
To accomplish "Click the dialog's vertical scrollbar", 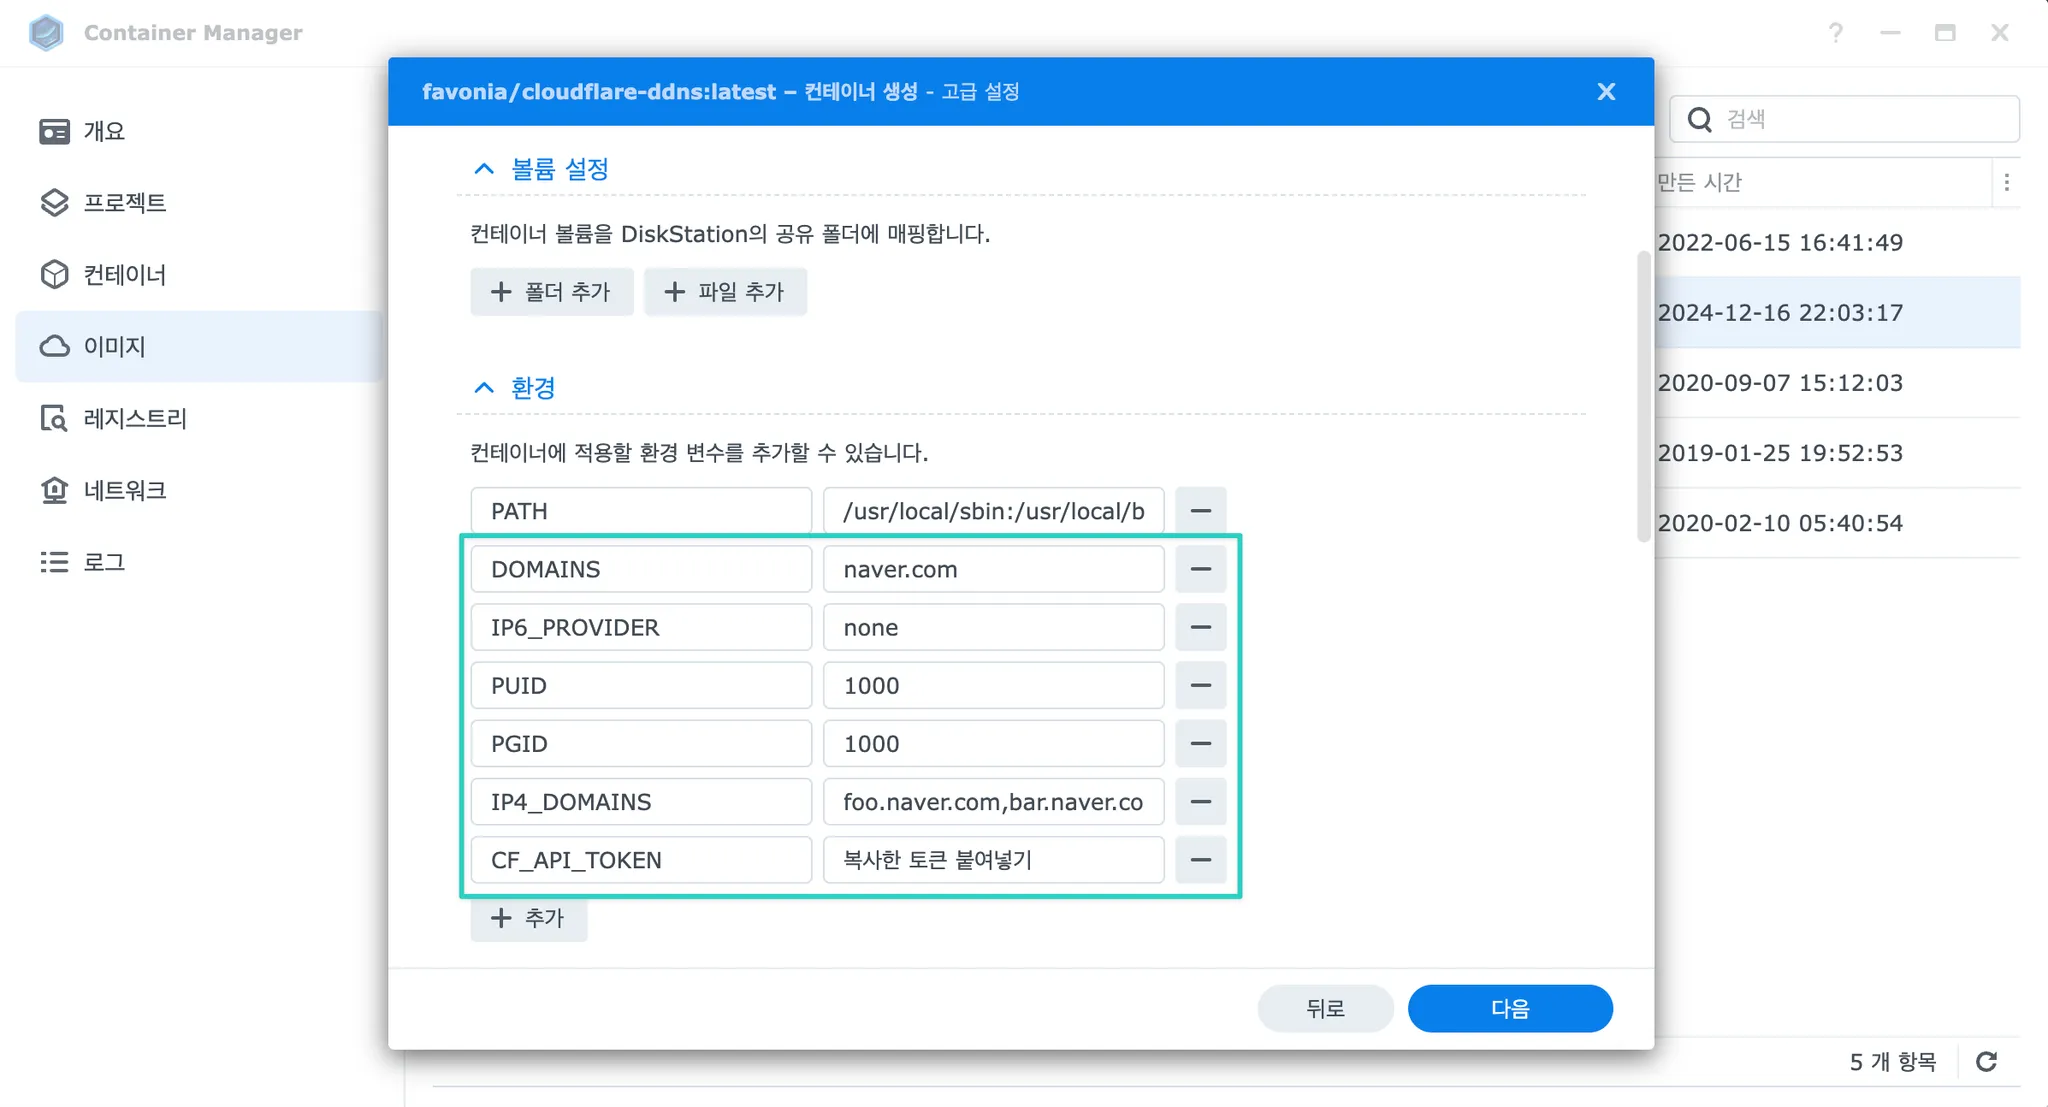I will click(1643, 396).
